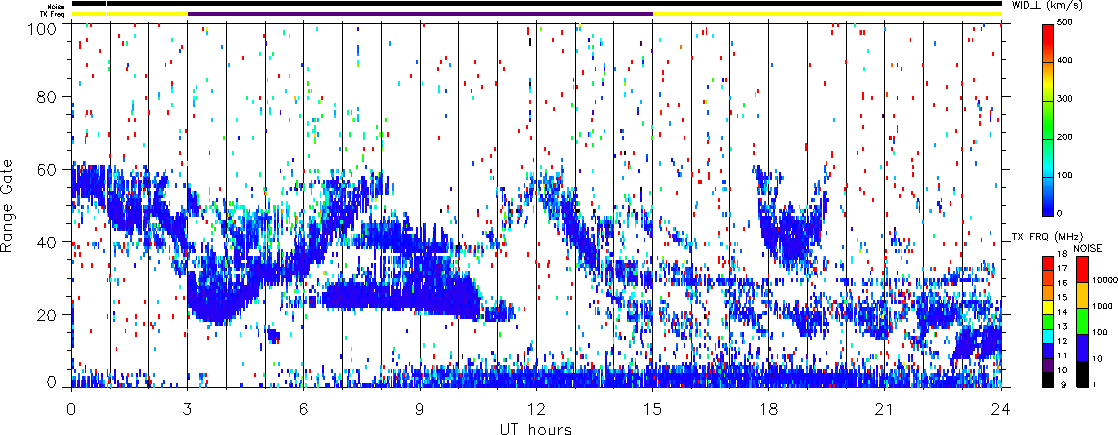1118x435 pixels.
Task: Click the '3' tick on UT hours axis
Action: (x=188, y=409)
